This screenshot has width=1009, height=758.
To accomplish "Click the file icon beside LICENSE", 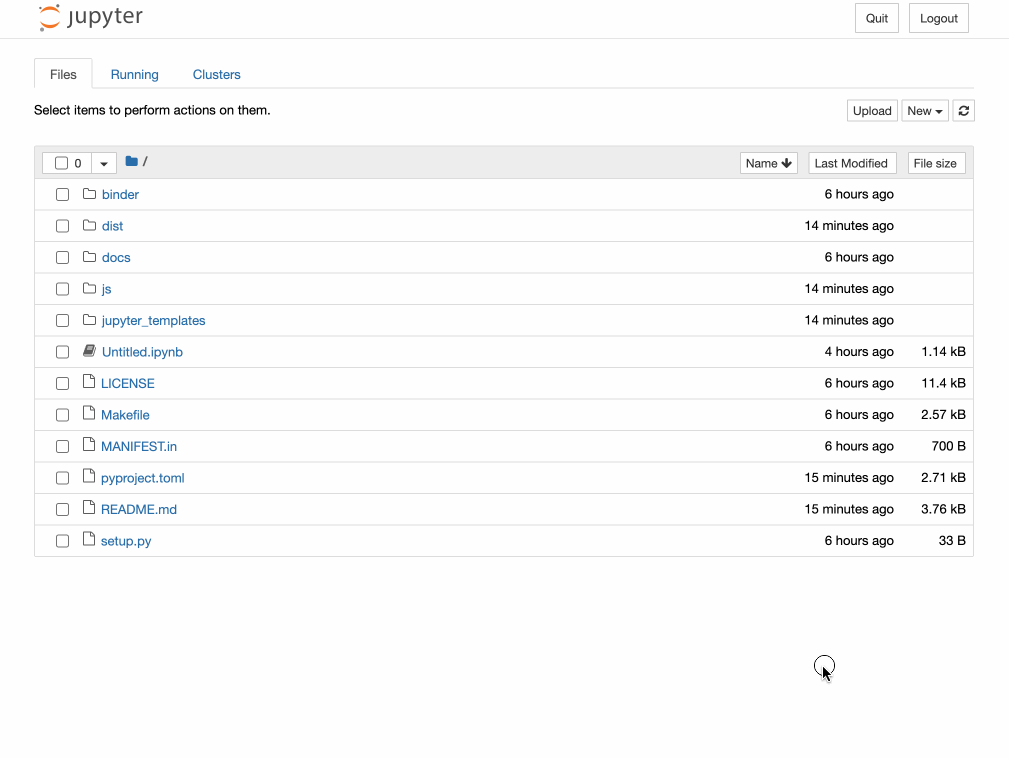I will [90, 383].
